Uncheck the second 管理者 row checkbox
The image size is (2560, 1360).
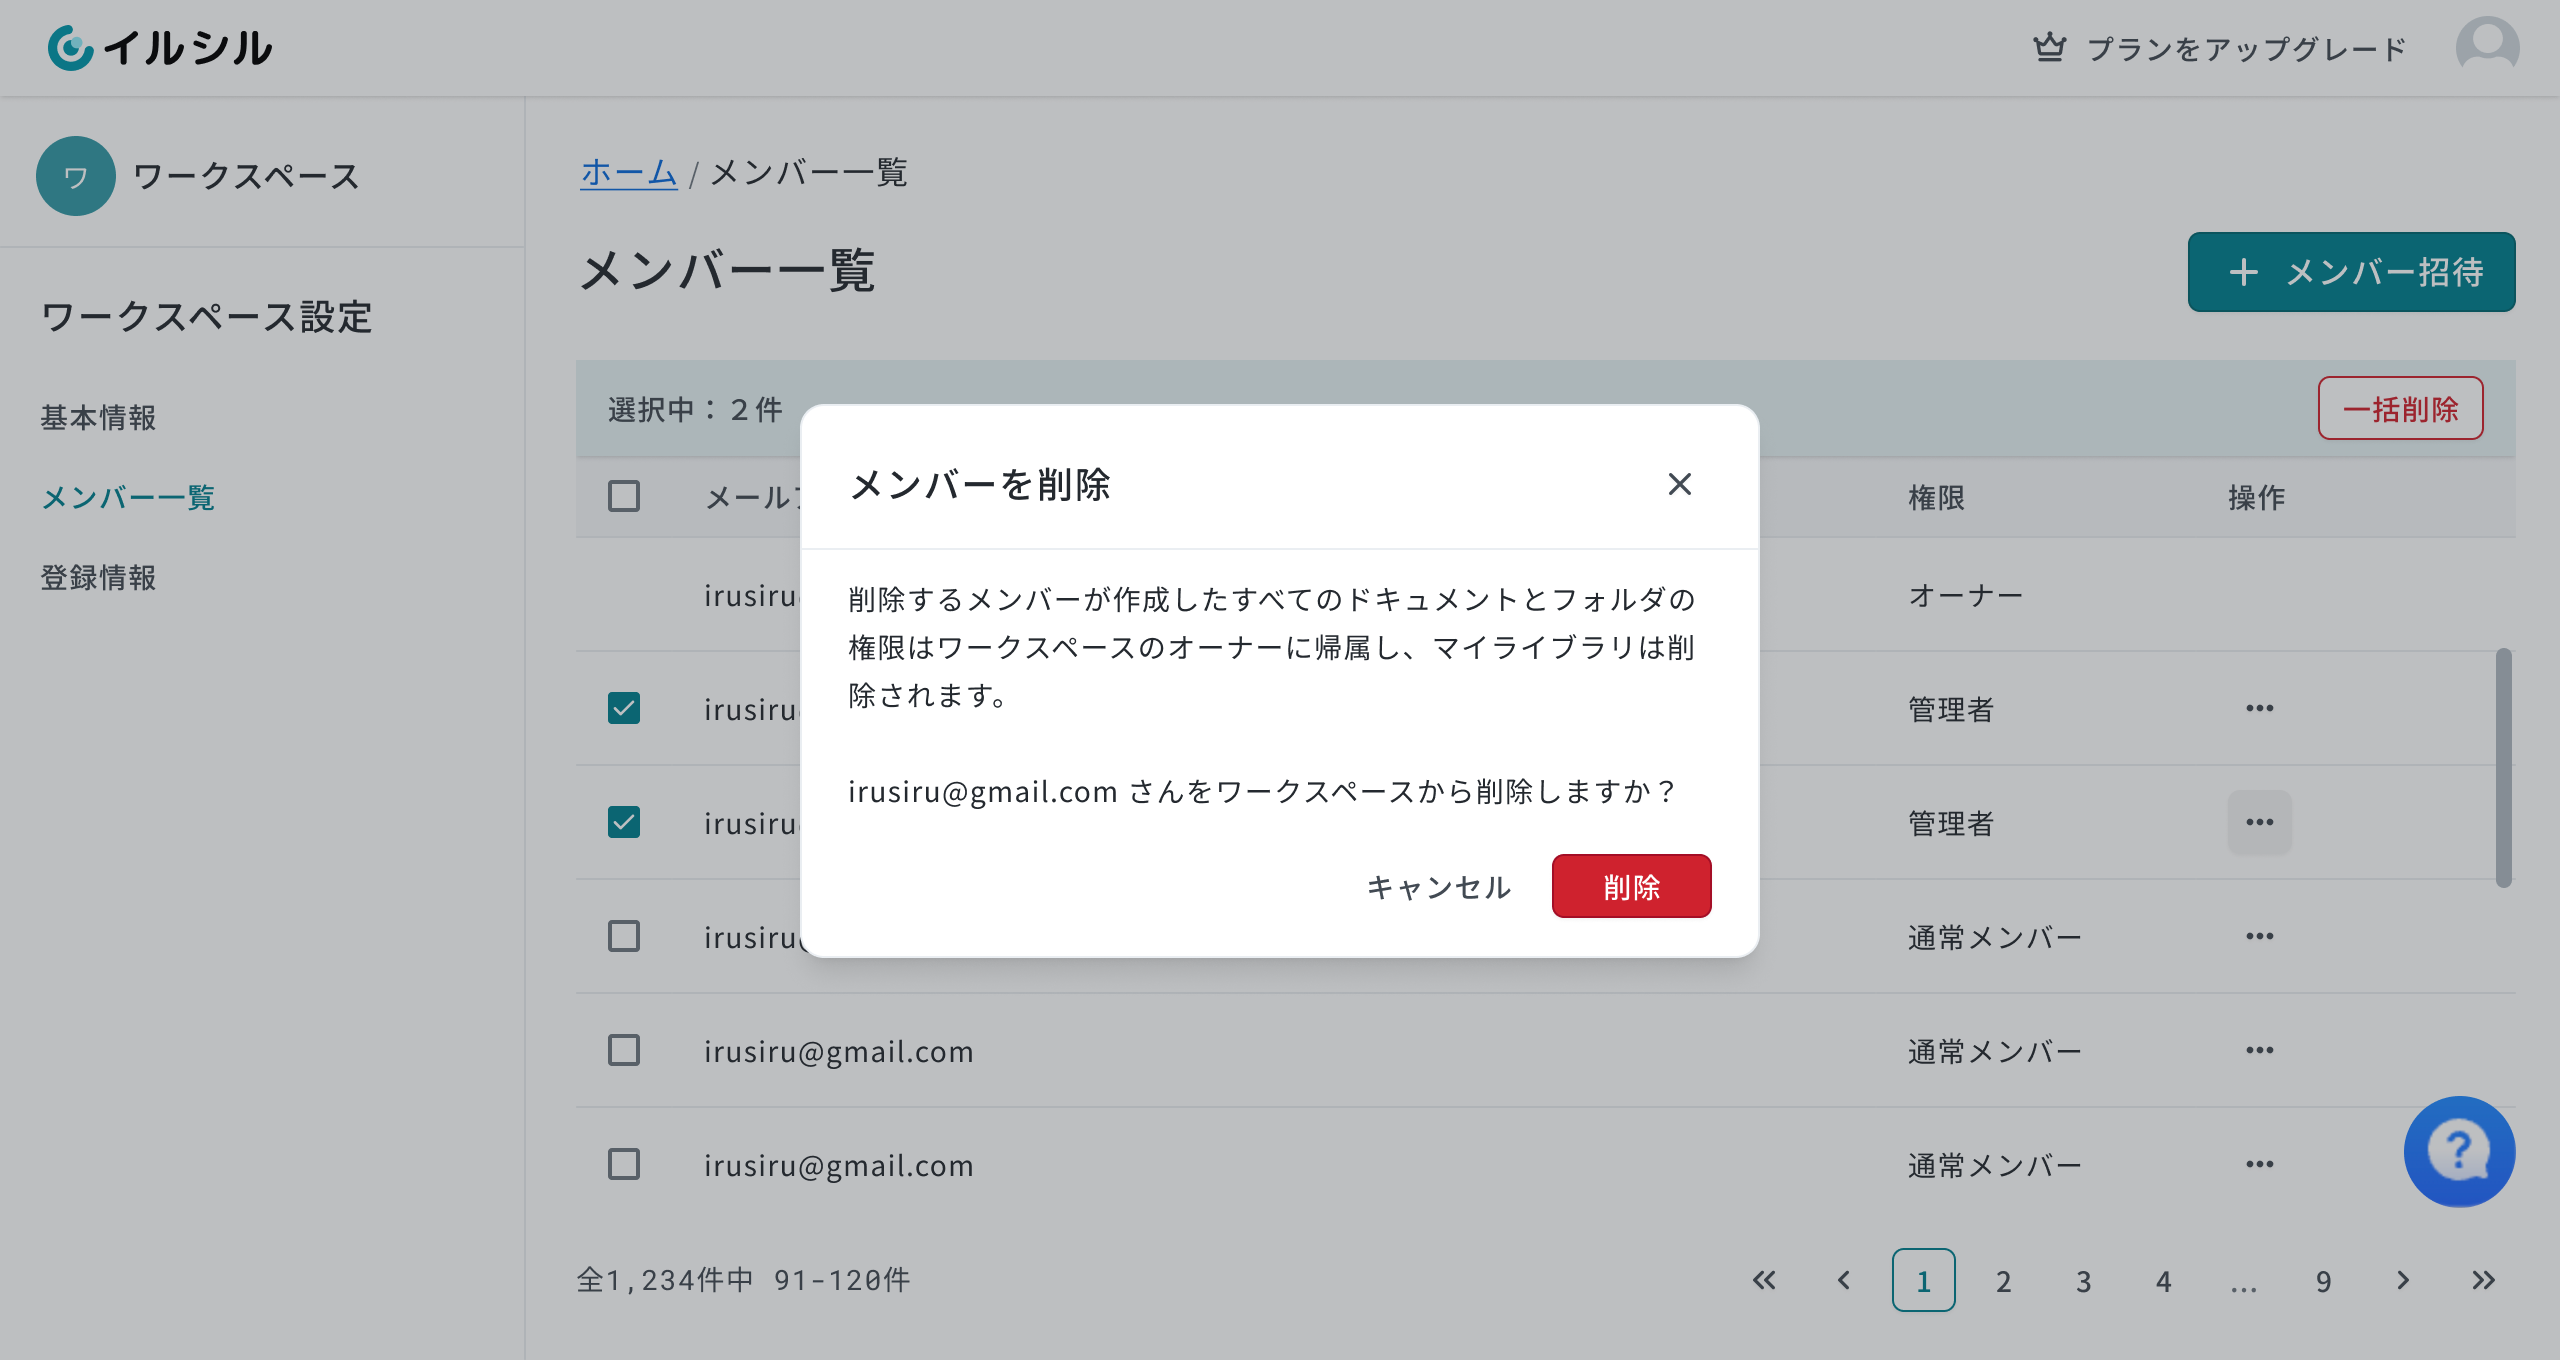point(624,822)
